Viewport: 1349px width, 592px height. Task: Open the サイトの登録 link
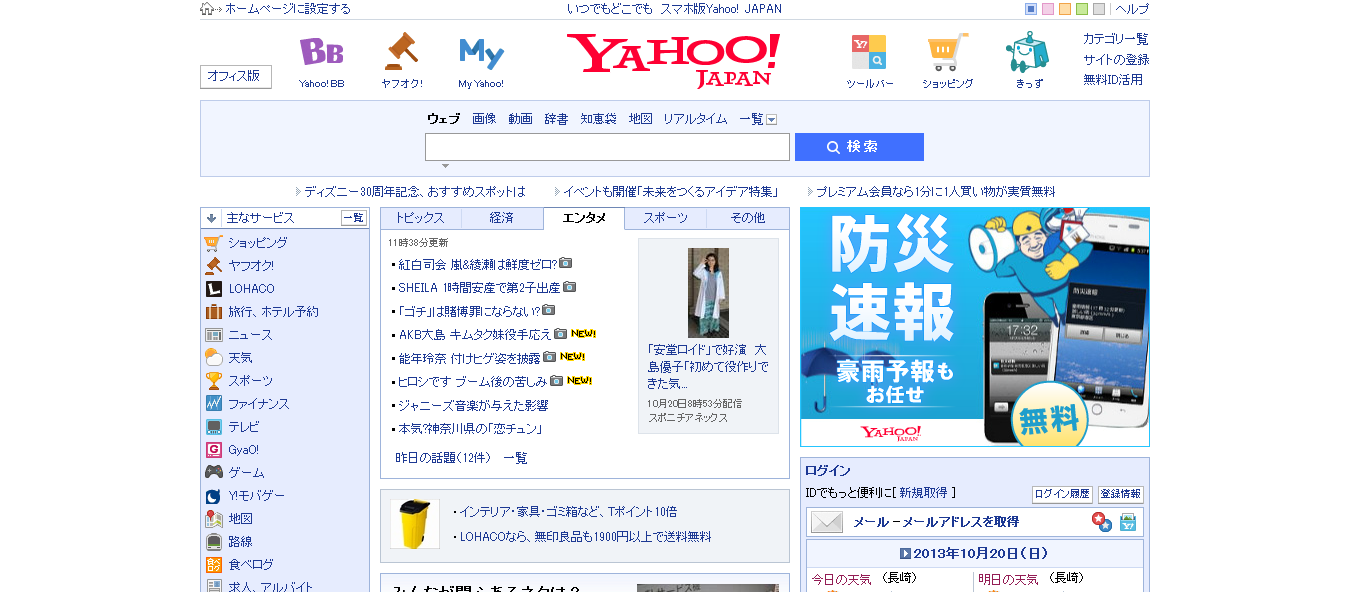pos(1116,60)
